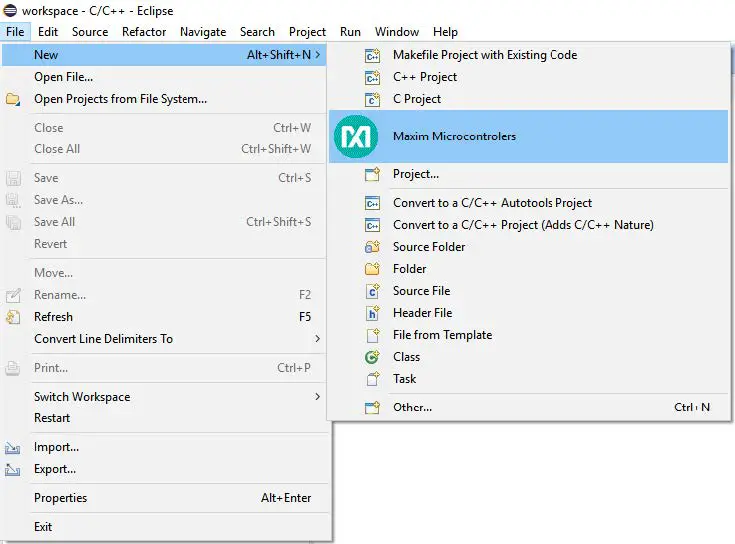Image resolution: width=735 pixels, height=544 pixels.
Task: Expand Convert Line Delimiters To submenu
Action: click(318, 339)
